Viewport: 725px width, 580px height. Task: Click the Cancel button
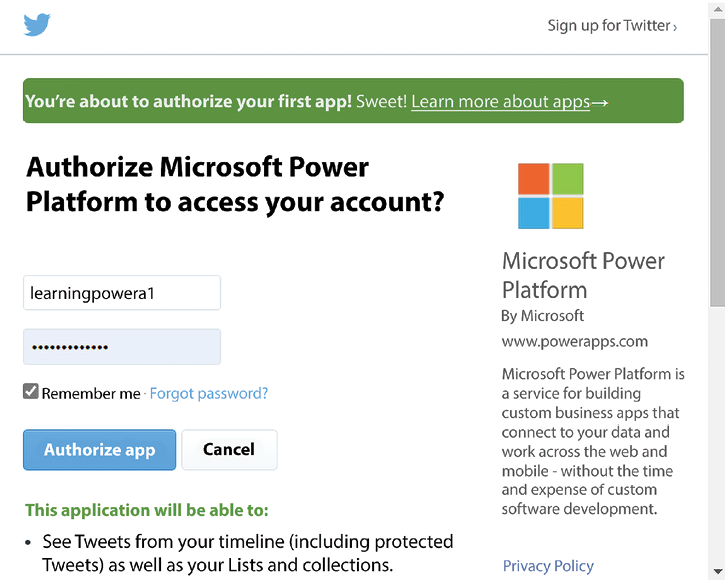pos(229,450)
